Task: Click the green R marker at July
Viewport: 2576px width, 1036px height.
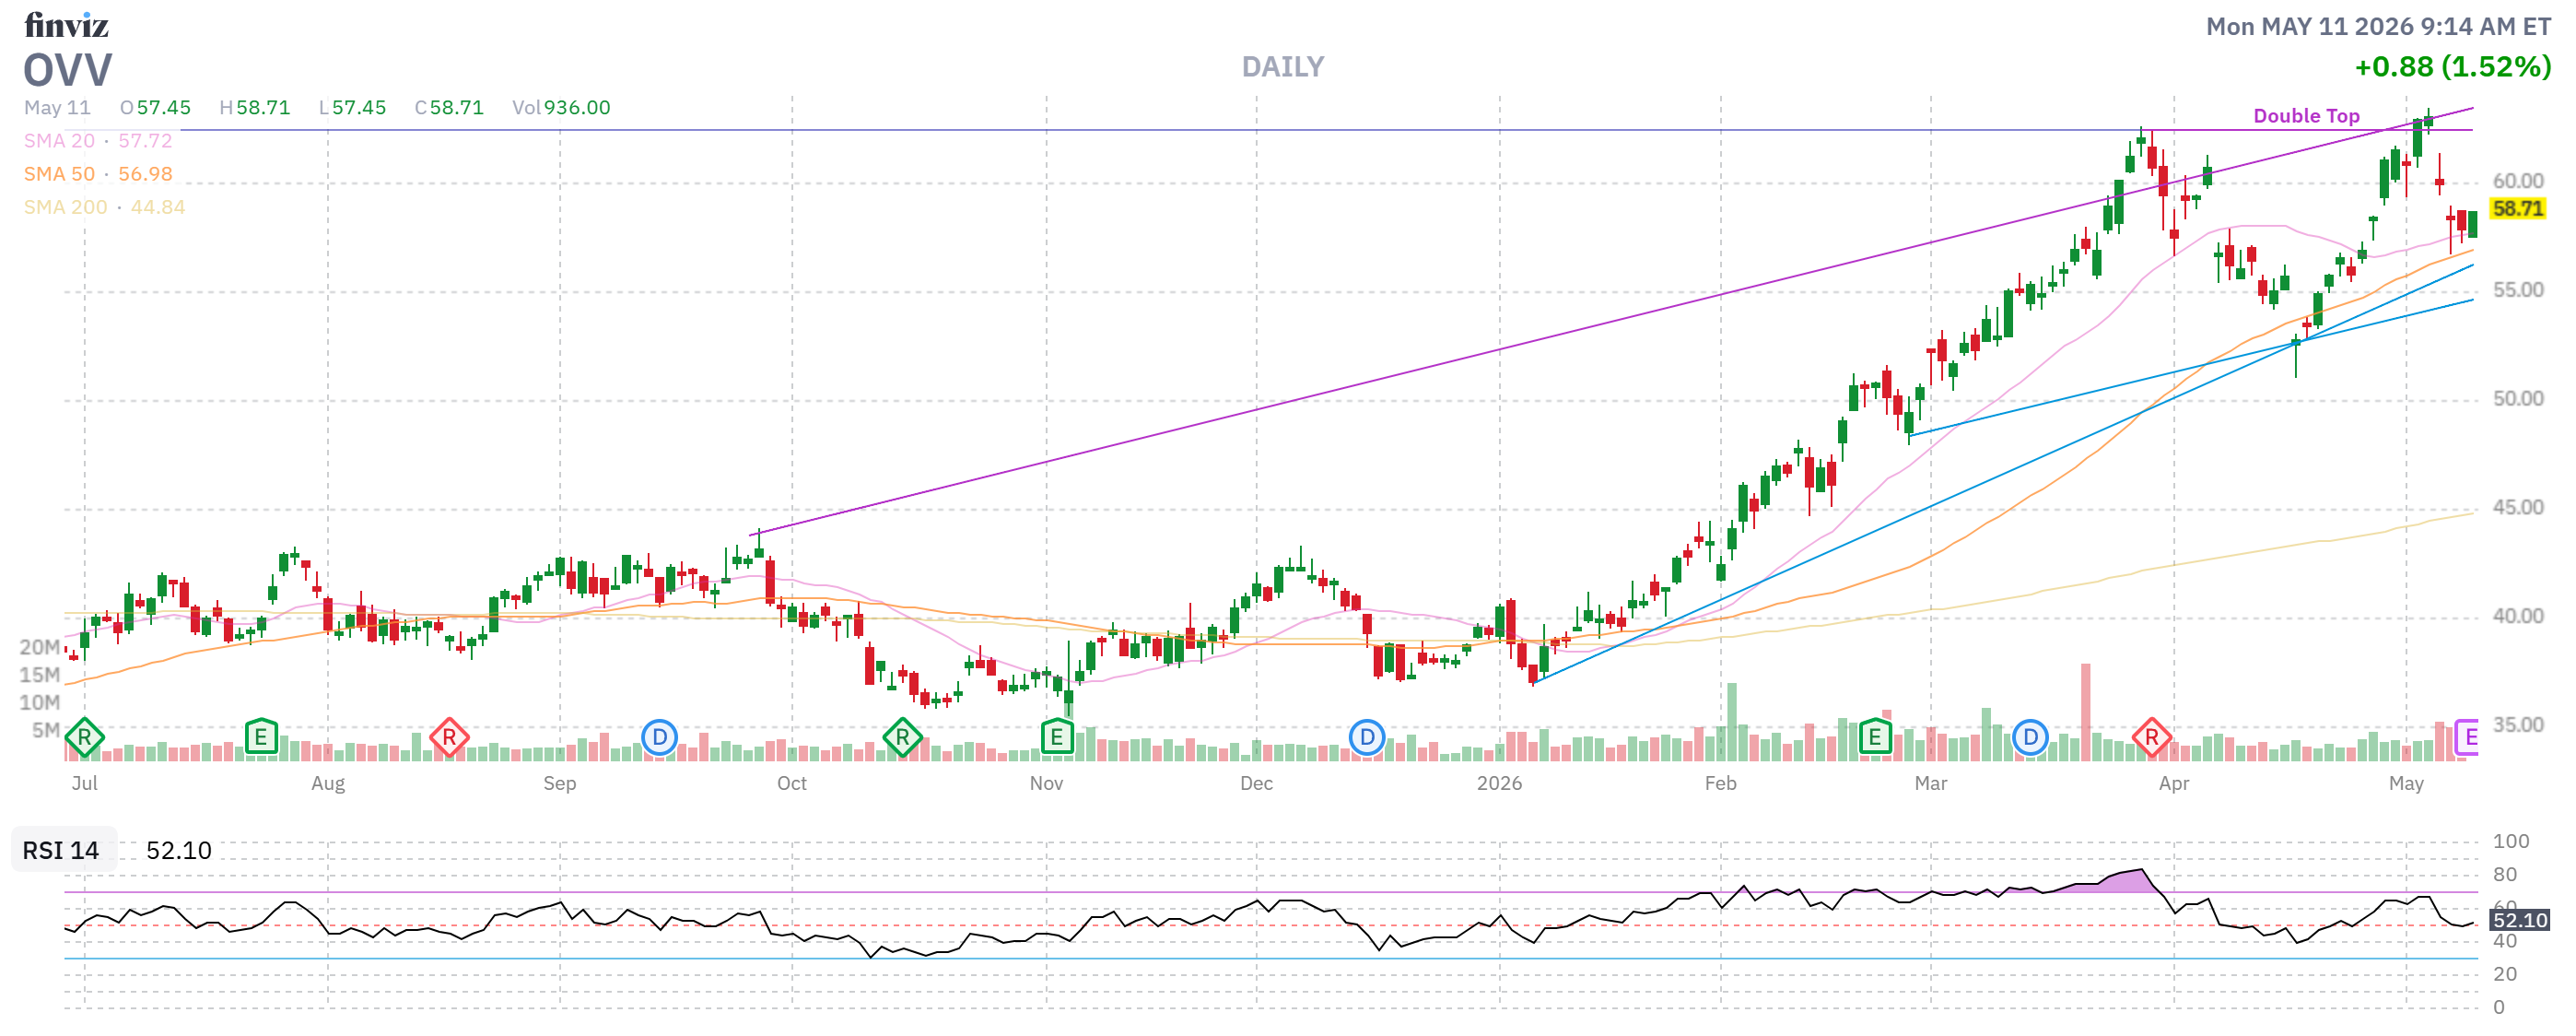Action: (85, 738)
